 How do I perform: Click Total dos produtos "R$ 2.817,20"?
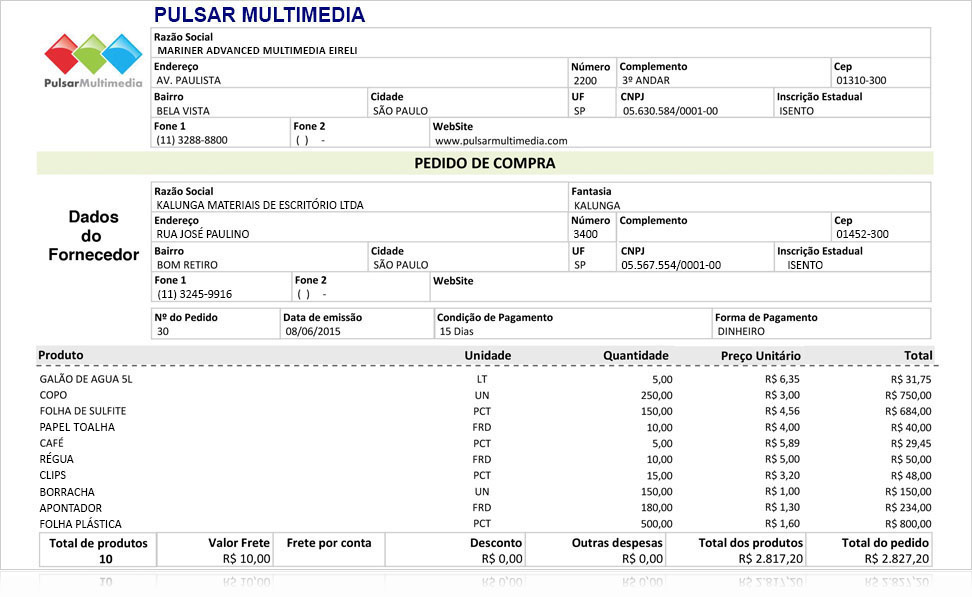[x=771, y=559]
